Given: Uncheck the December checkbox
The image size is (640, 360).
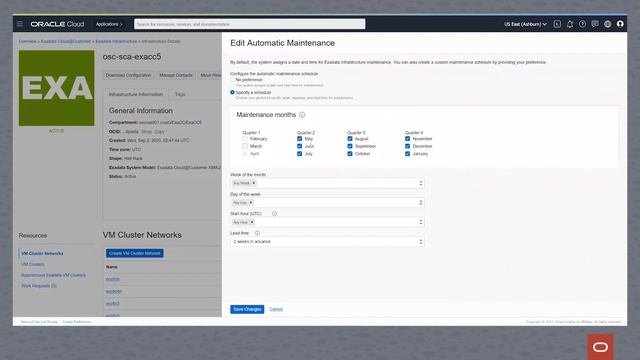Looking at the screenshot, I should pyautogui.click(x=407, y=146).
